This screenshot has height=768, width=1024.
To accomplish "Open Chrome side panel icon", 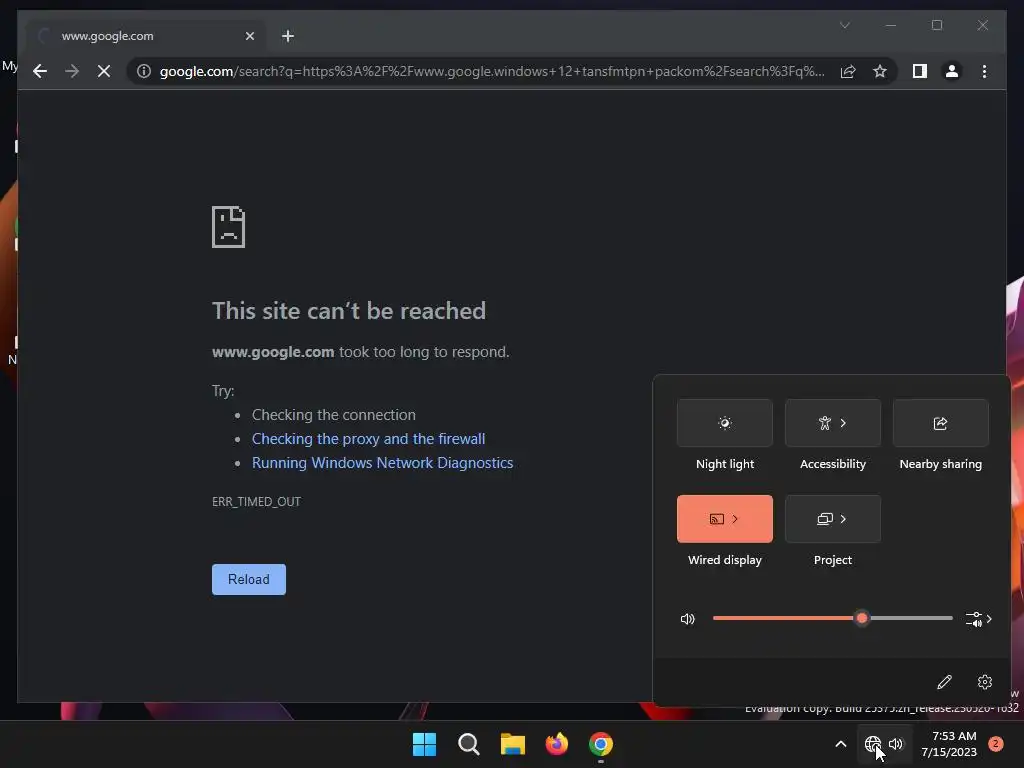I will pyautogui.click(x=920, y=71).
